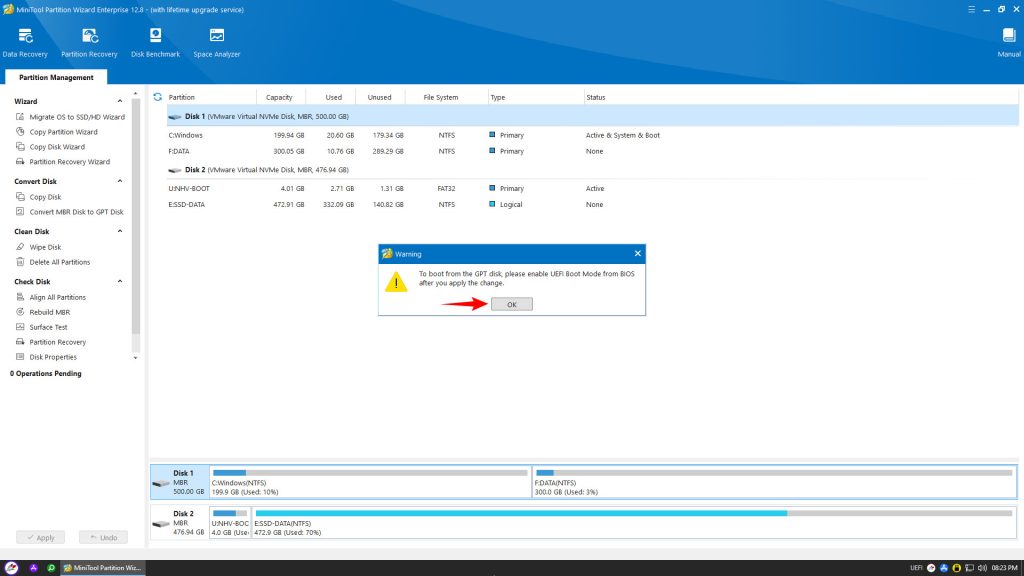Choose Convert MBR Disk to GPT Disk

tap(69, 212)
